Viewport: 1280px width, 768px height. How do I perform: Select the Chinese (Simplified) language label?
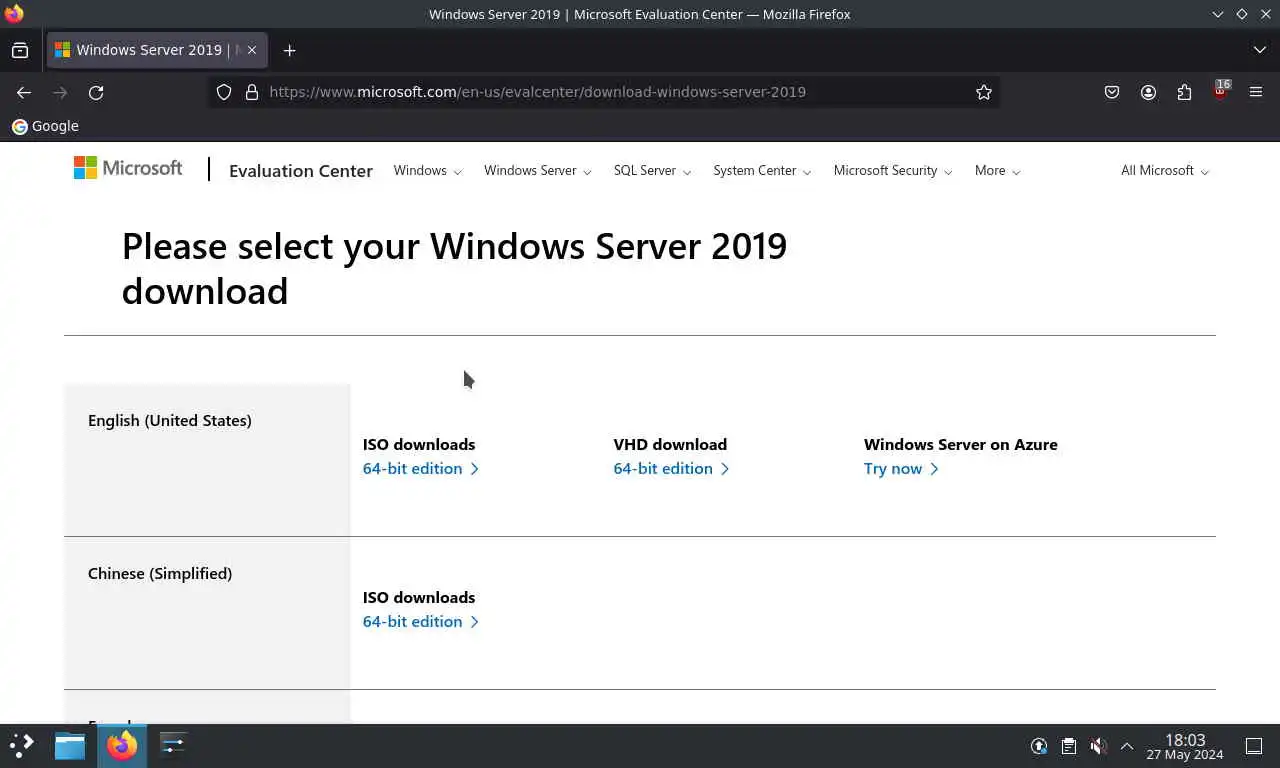point(160,574)
